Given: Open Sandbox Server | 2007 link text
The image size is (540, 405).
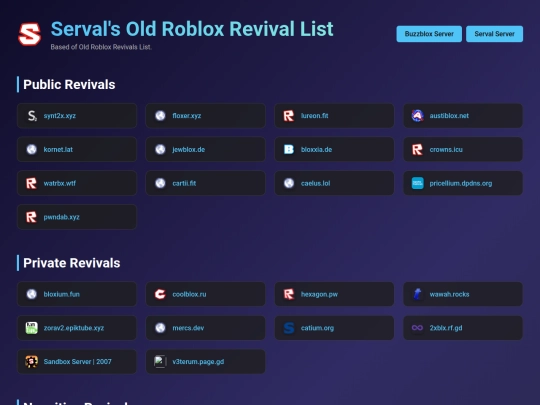Looking at the screenshot, I should pyautogui.click(x=77, y=362).
